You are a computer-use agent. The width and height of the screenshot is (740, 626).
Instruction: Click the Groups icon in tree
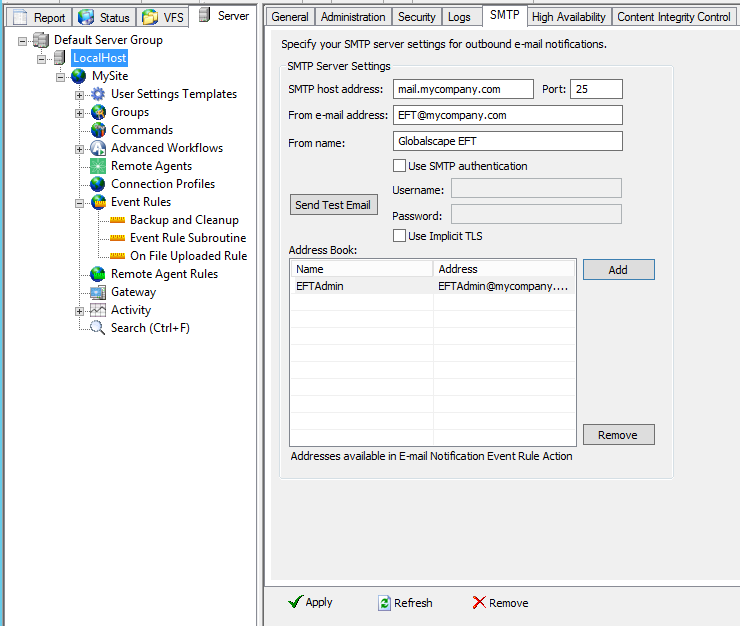point(98,112)
